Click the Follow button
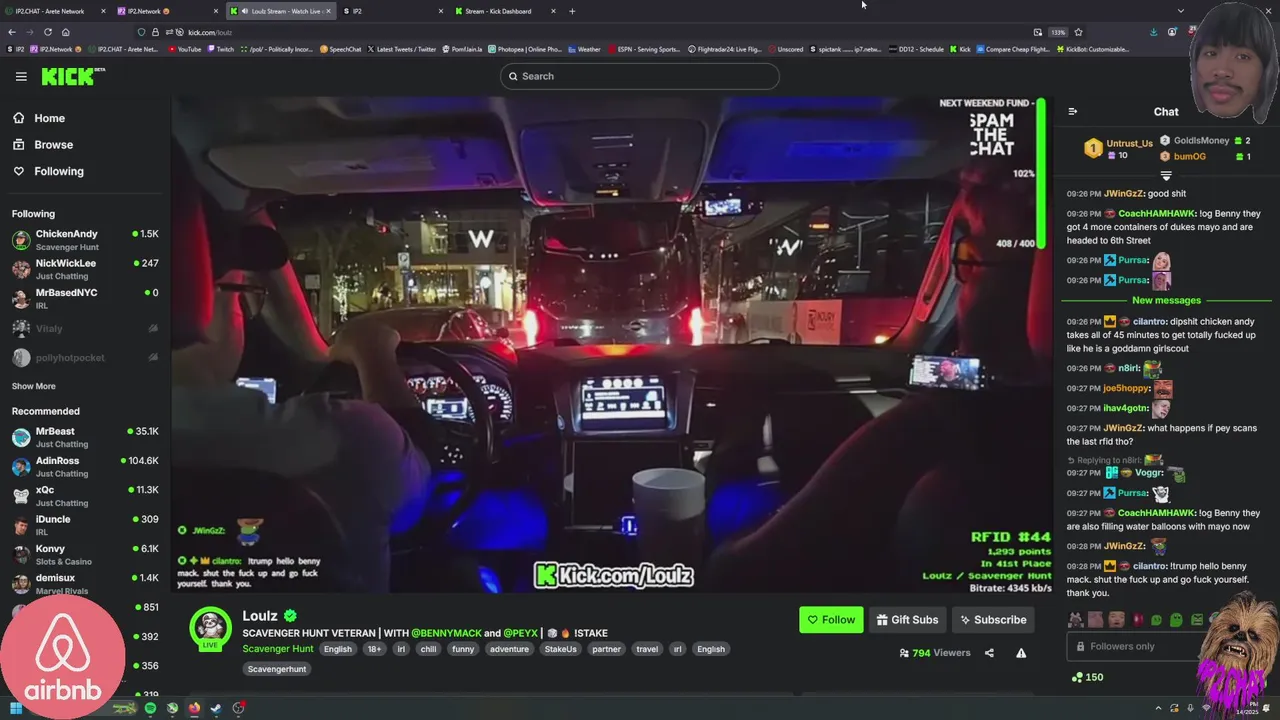This screenshot has height=720, width=1280. point(831,620)
